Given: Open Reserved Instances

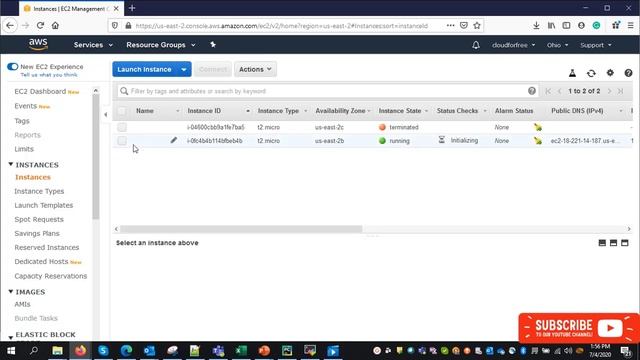Looking at the screenshot, I should [47, 247].
